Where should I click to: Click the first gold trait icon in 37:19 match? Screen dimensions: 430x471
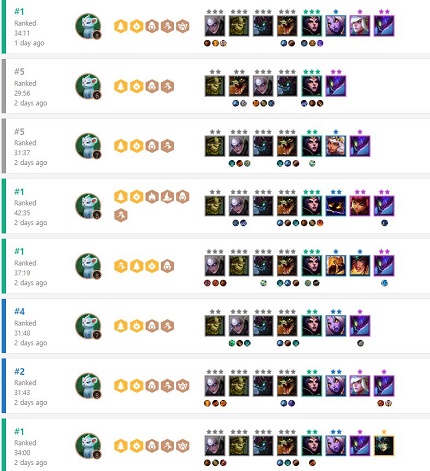pos(121,266)
